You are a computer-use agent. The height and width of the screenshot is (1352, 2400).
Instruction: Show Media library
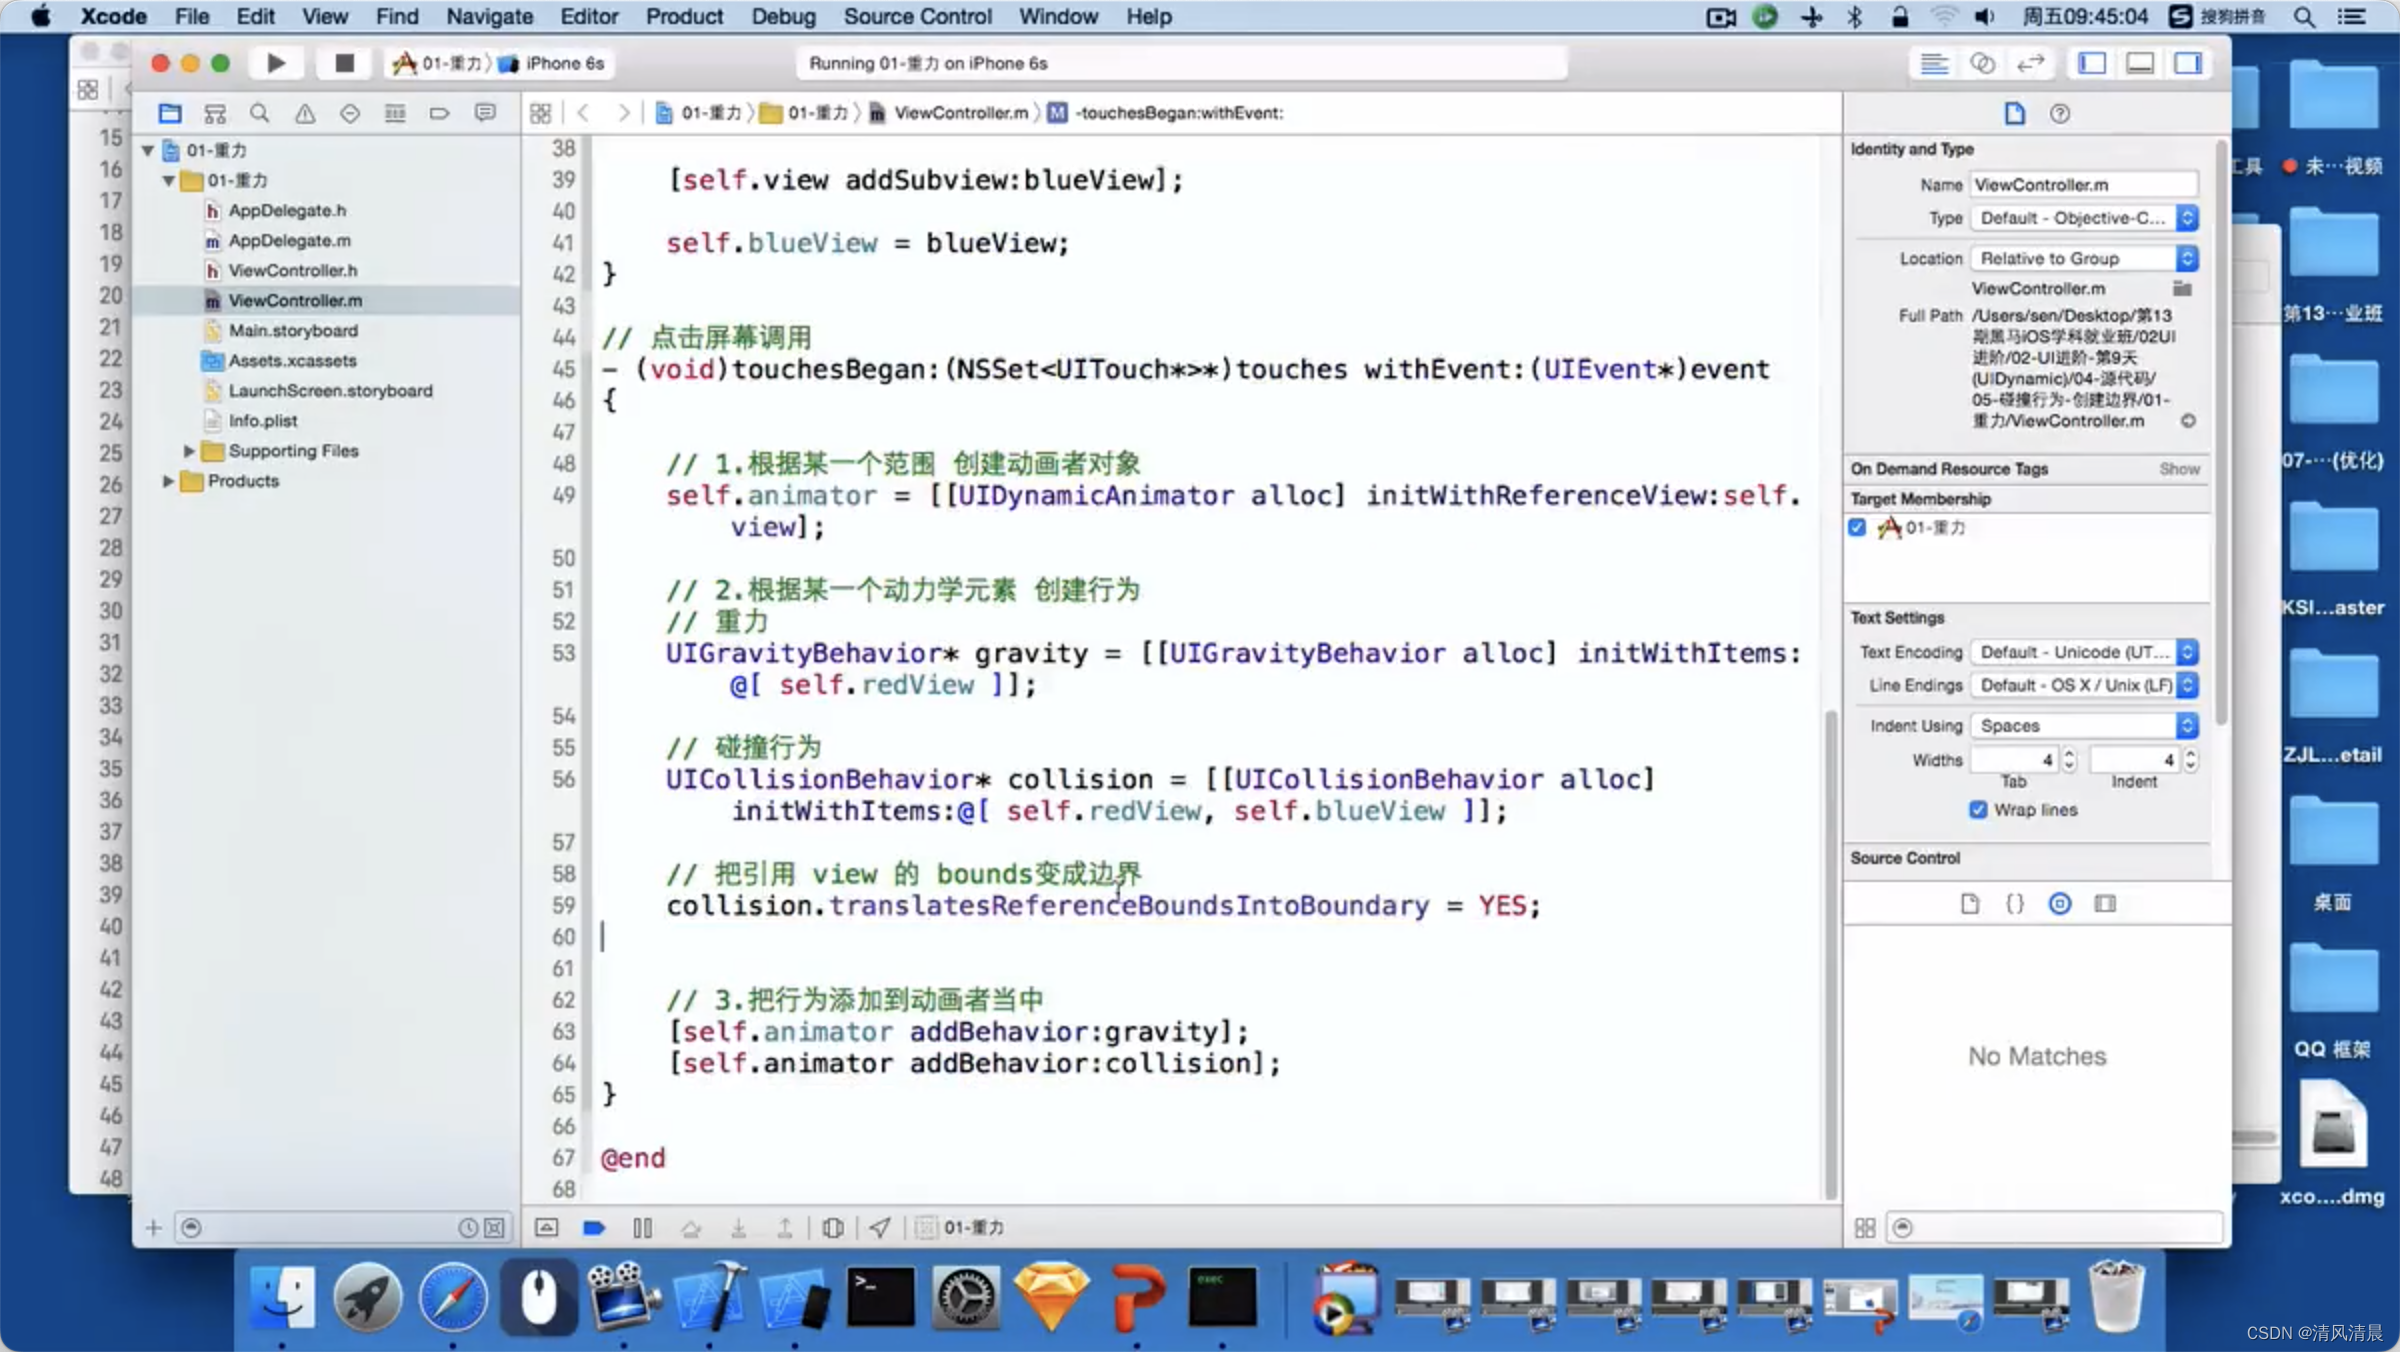[2105, 904]
